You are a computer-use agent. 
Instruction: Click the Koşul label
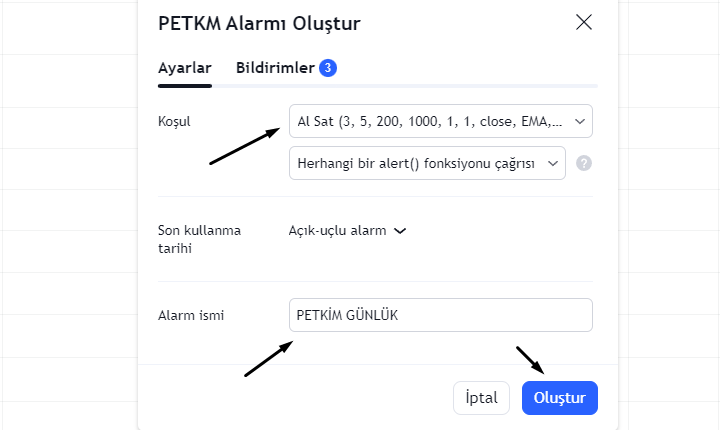[x=174, y=121]
